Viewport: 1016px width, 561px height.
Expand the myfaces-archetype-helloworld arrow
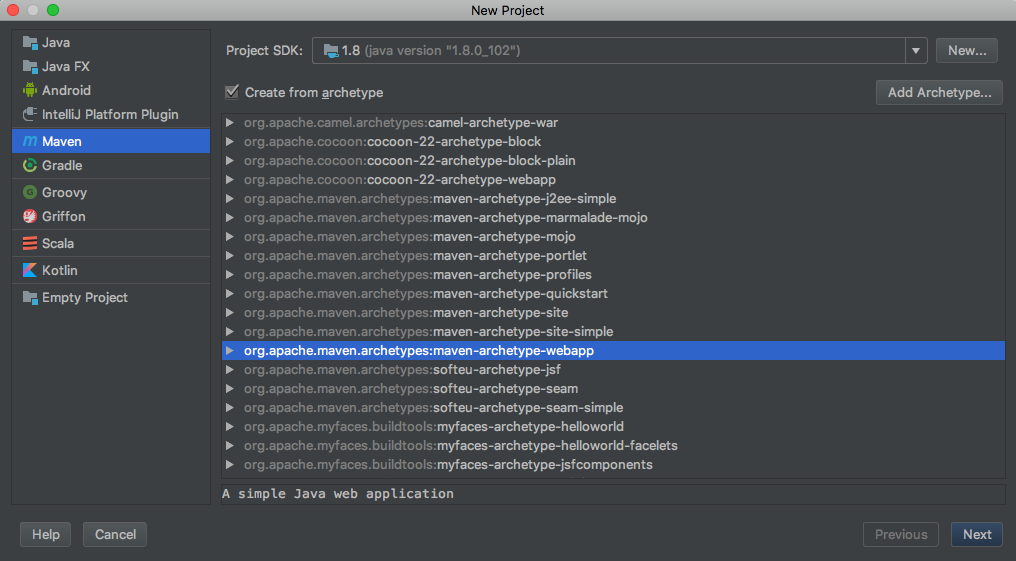(229, 426)
